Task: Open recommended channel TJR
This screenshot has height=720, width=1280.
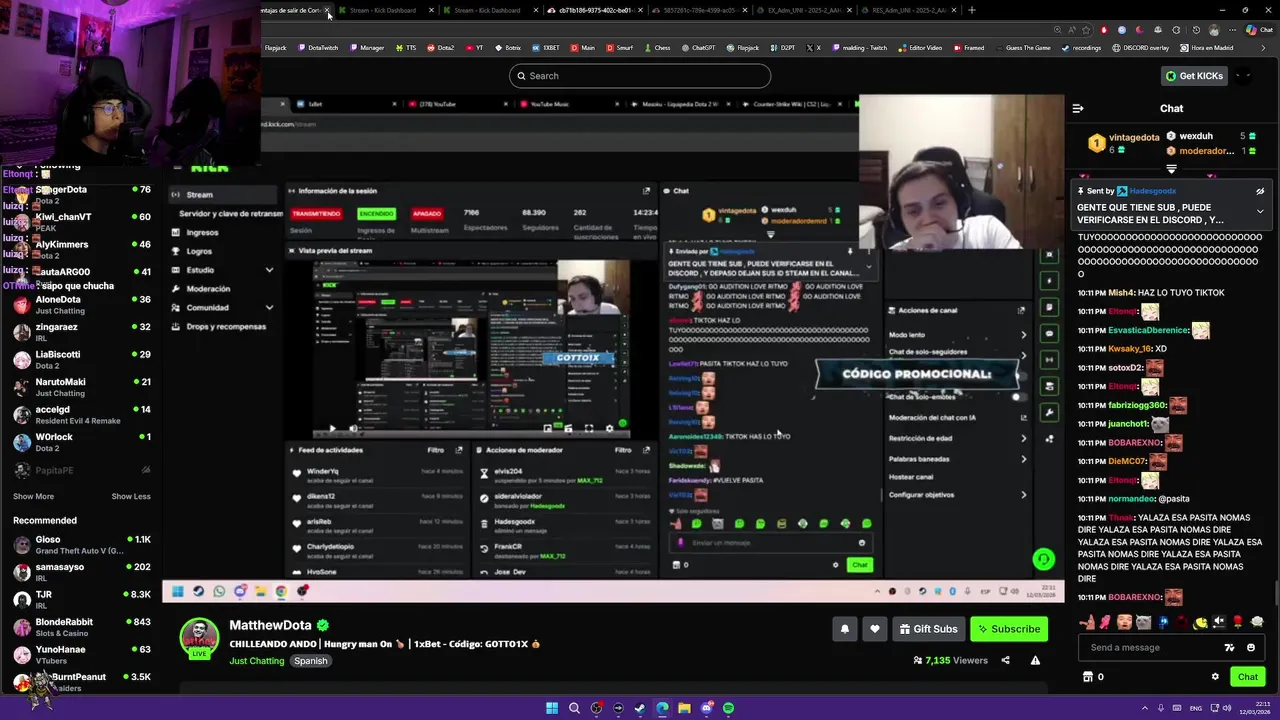Action: pos(82,600)
